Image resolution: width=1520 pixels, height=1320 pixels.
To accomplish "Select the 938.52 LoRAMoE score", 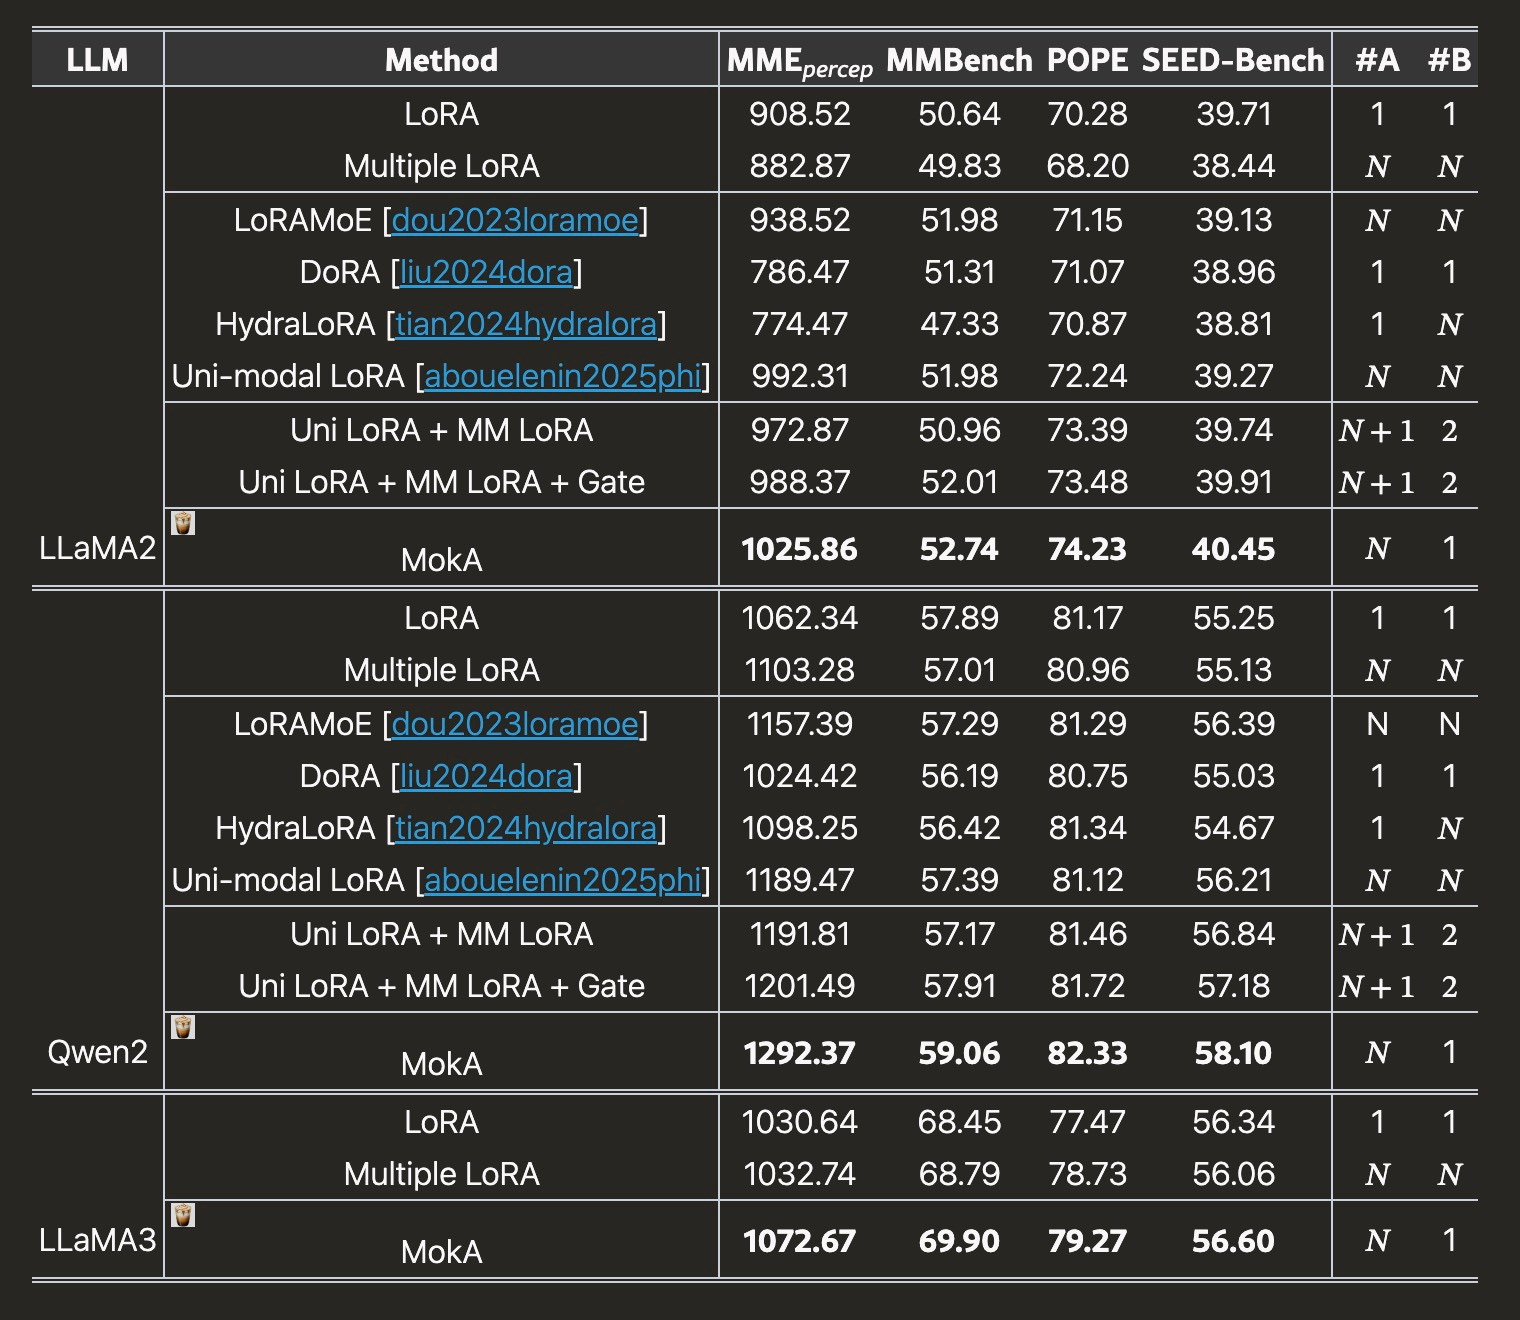I will tap(799, 220).
